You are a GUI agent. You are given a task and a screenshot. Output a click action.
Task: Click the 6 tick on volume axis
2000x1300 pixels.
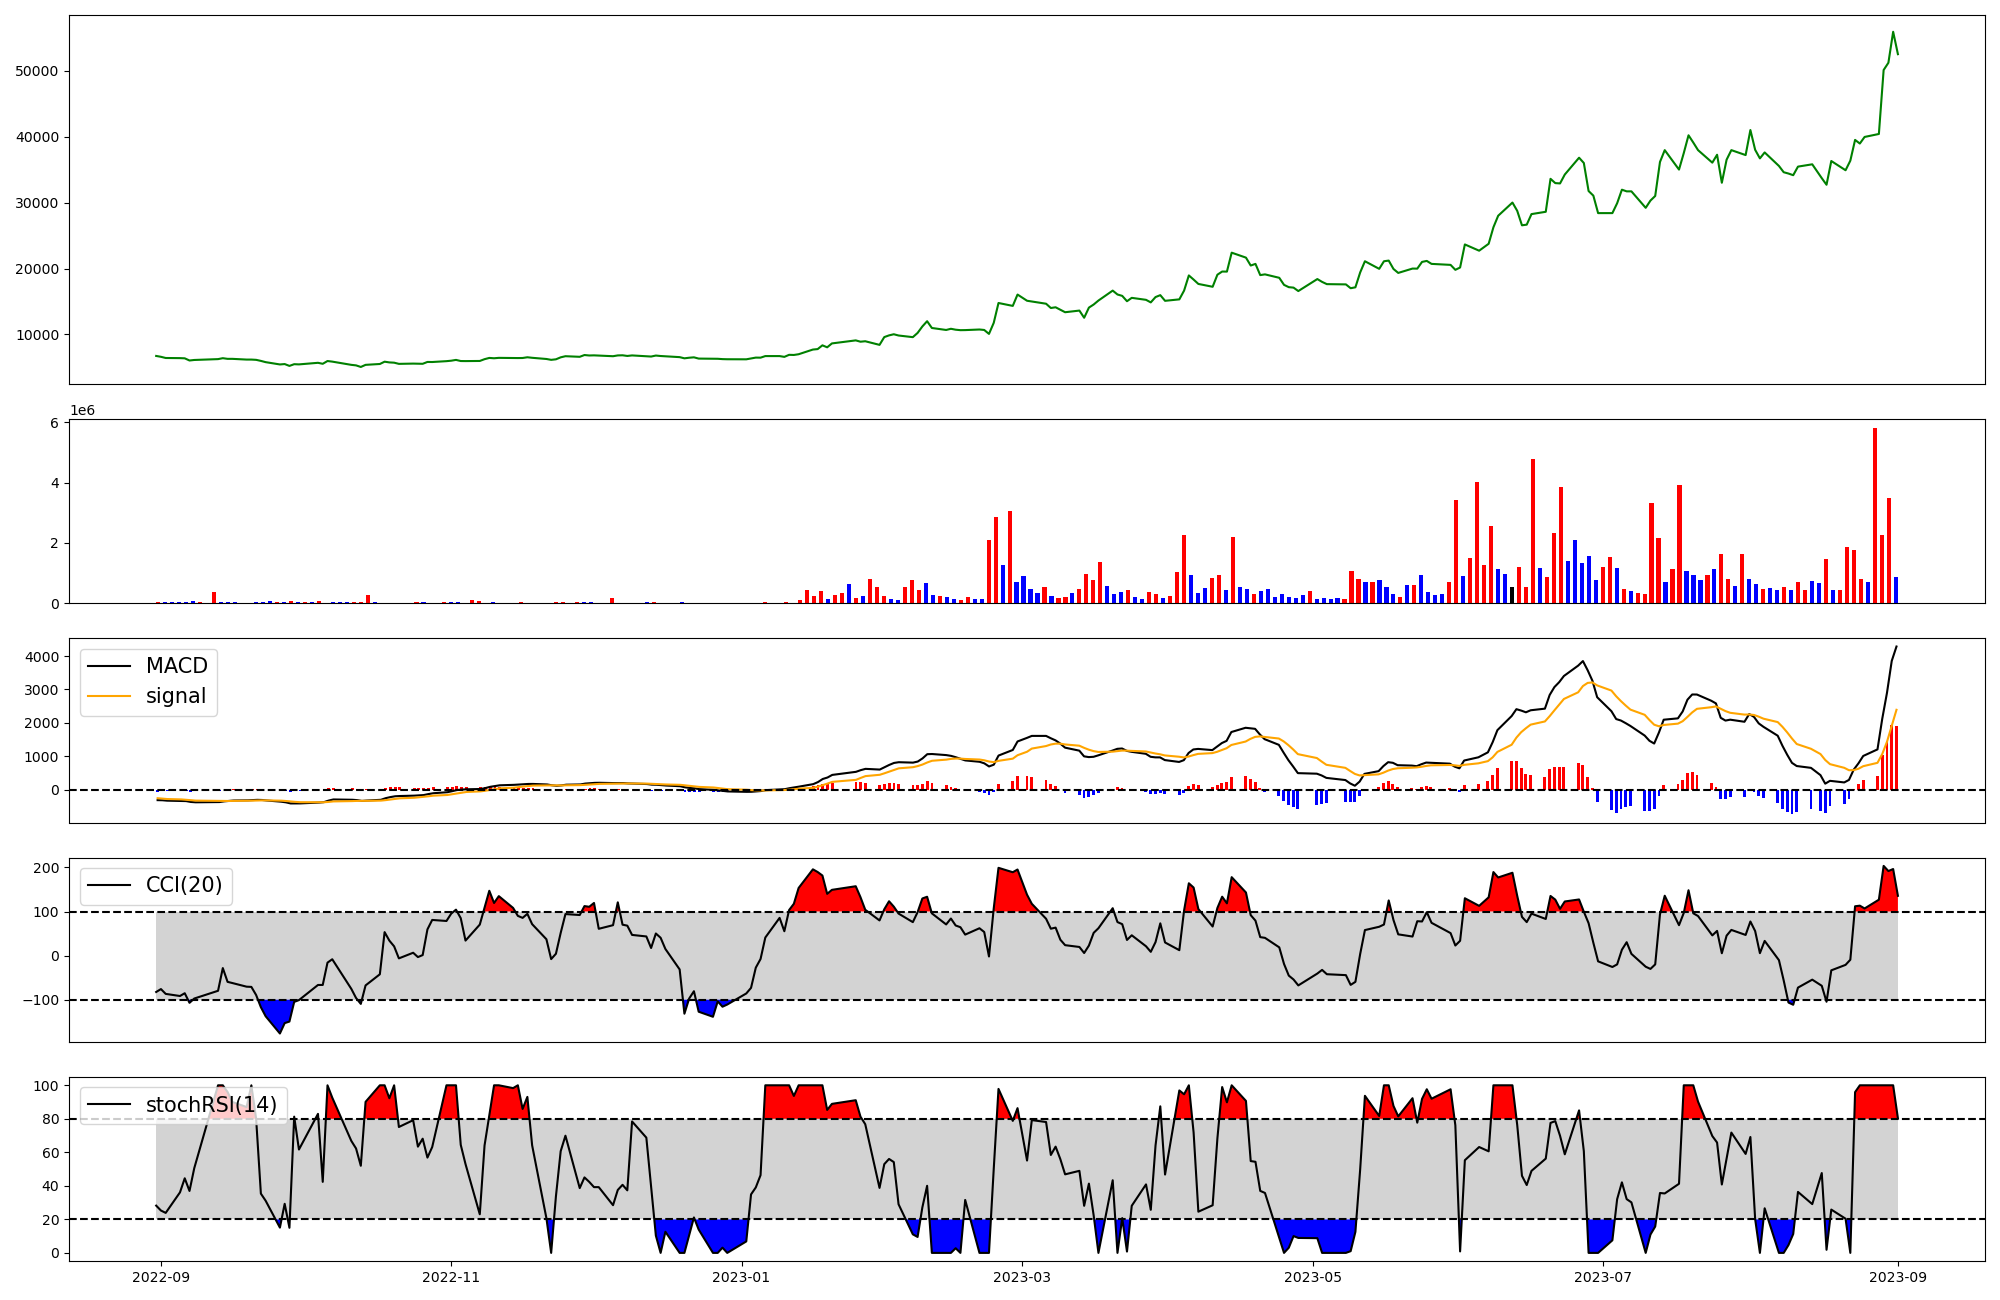[x=57, y=423]
